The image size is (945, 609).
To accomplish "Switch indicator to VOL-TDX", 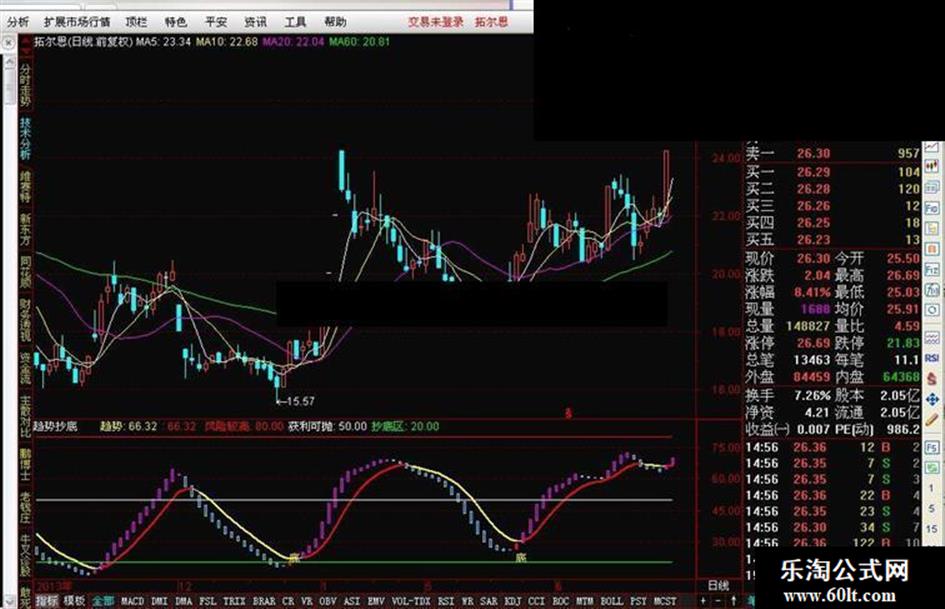I will point(411,601).
